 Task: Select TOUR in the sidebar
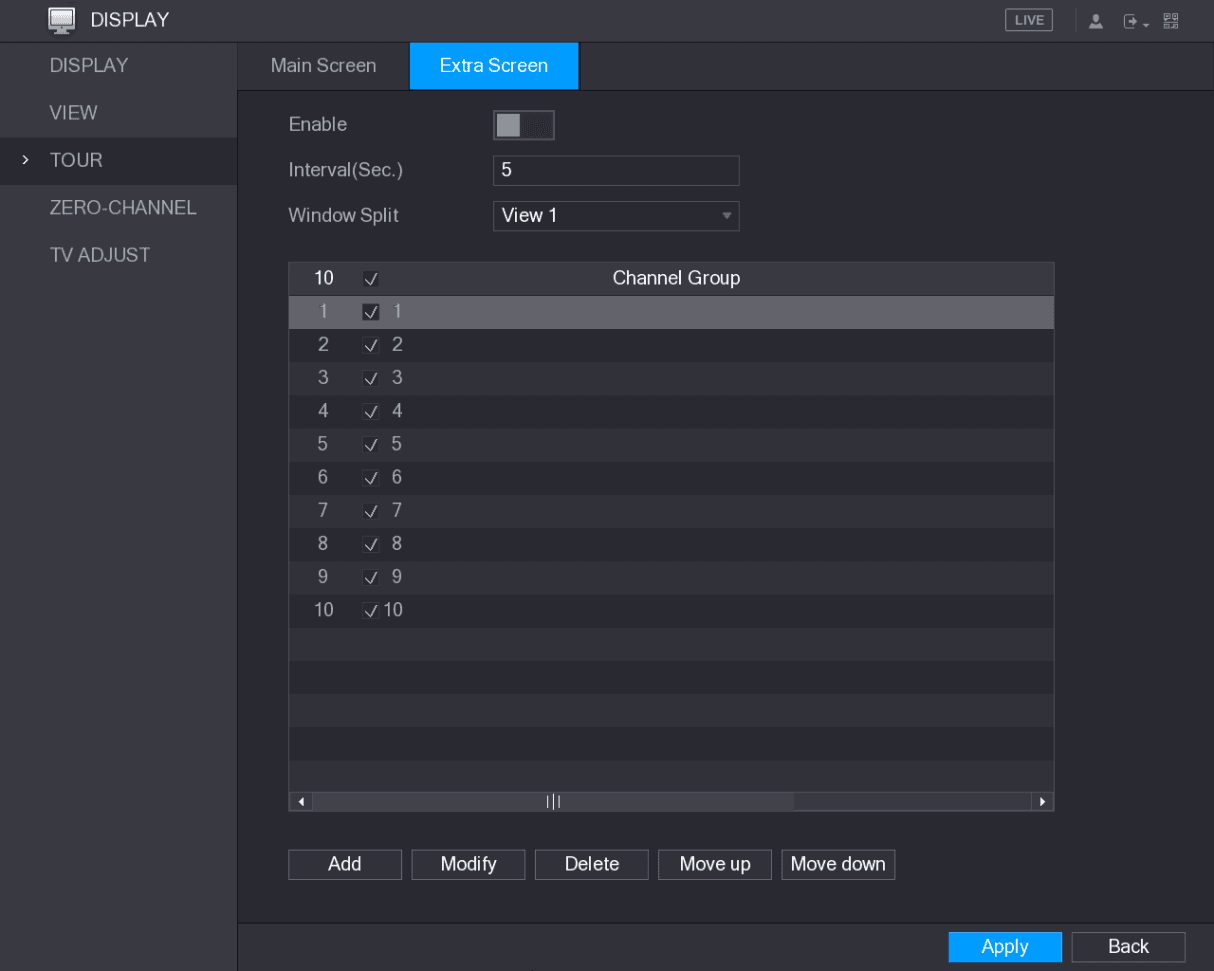pos(118,160)
